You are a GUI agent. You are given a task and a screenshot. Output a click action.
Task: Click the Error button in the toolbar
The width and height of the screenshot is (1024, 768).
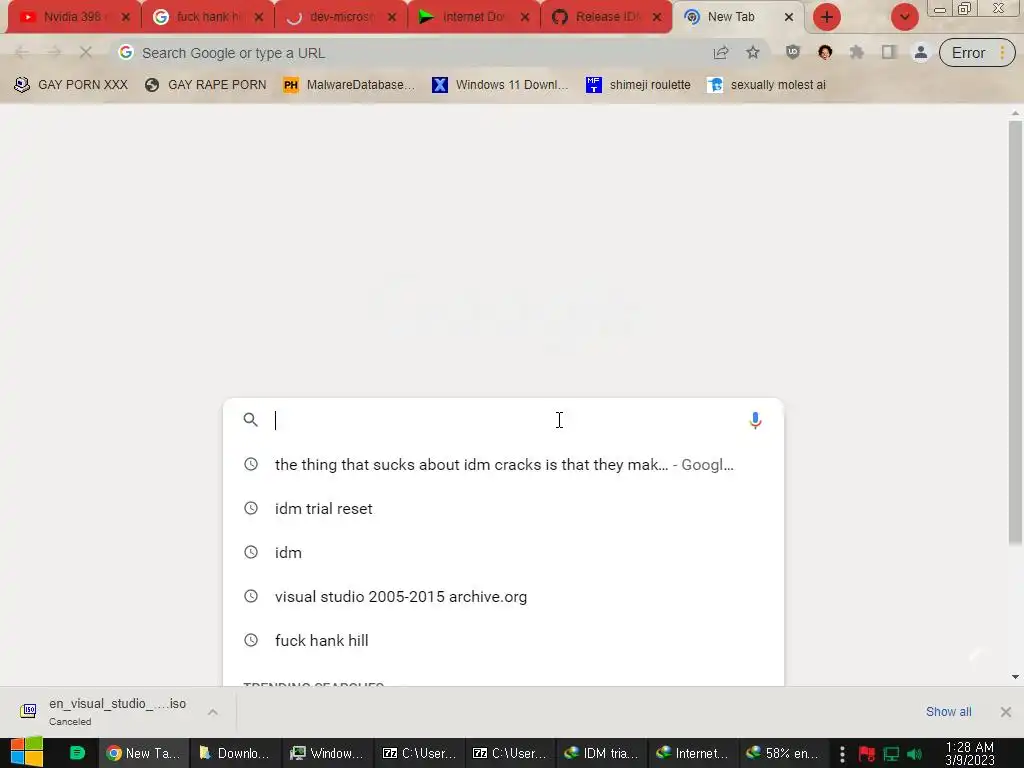968,53
